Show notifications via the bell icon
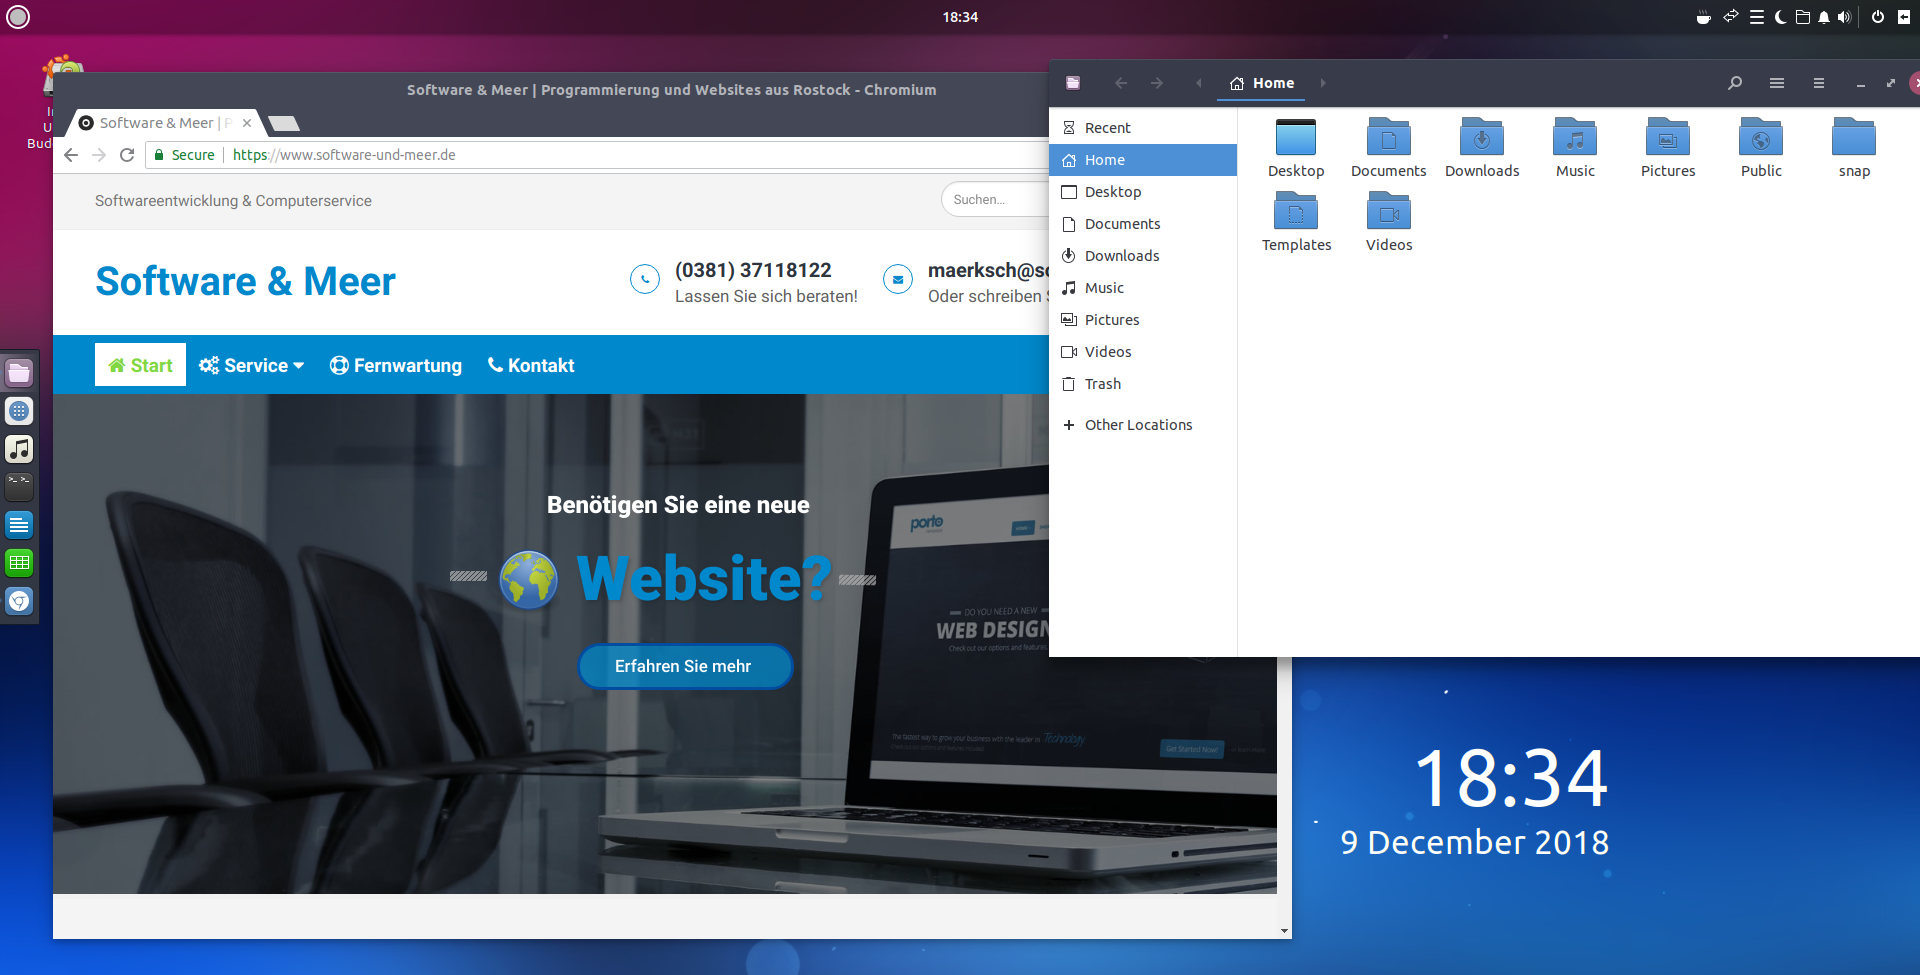1920x975 pixels. tap(1824, 17)
